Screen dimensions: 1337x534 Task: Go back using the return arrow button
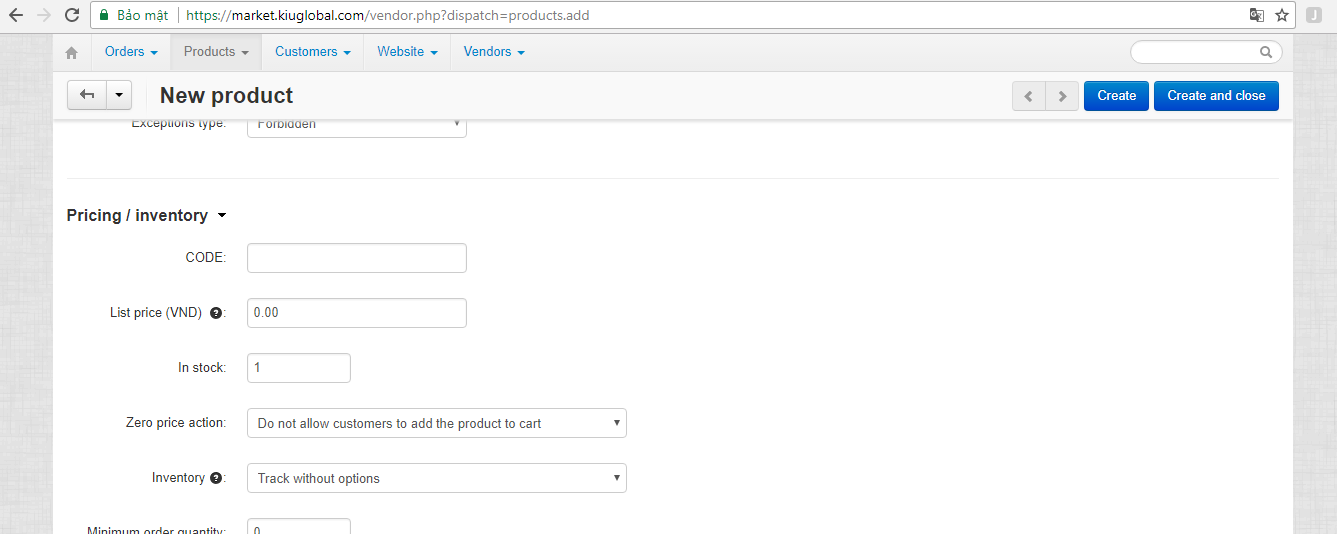87,95
